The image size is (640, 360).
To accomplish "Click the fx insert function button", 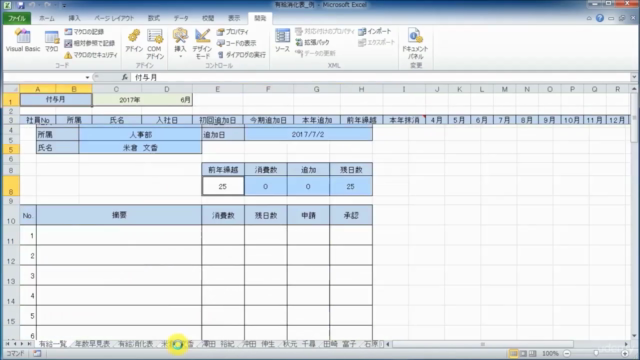I will click(124, 77).
